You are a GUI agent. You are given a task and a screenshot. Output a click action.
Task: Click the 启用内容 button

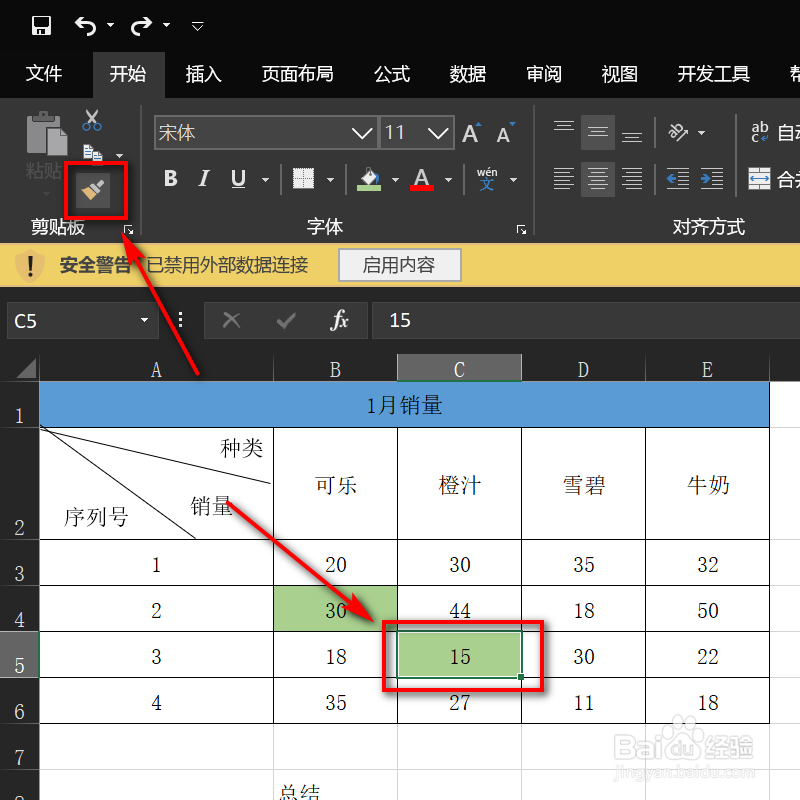click(399, 265)
